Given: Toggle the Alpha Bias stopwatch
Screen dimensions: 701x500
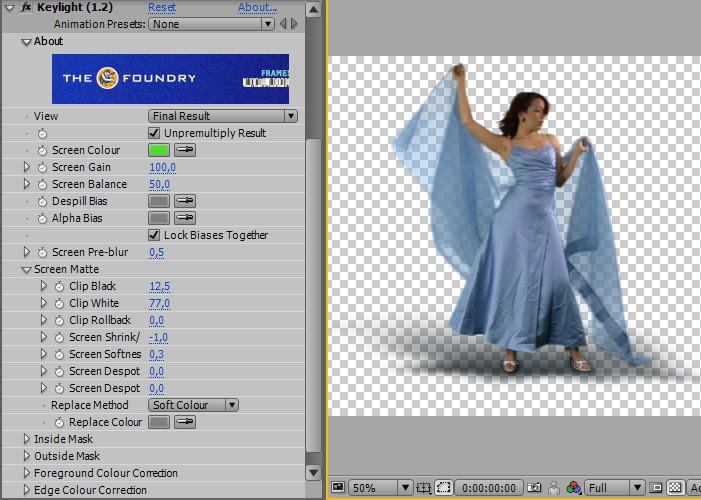Looking at the screenshot, I should pyautogui.click(x=42, y=218).
